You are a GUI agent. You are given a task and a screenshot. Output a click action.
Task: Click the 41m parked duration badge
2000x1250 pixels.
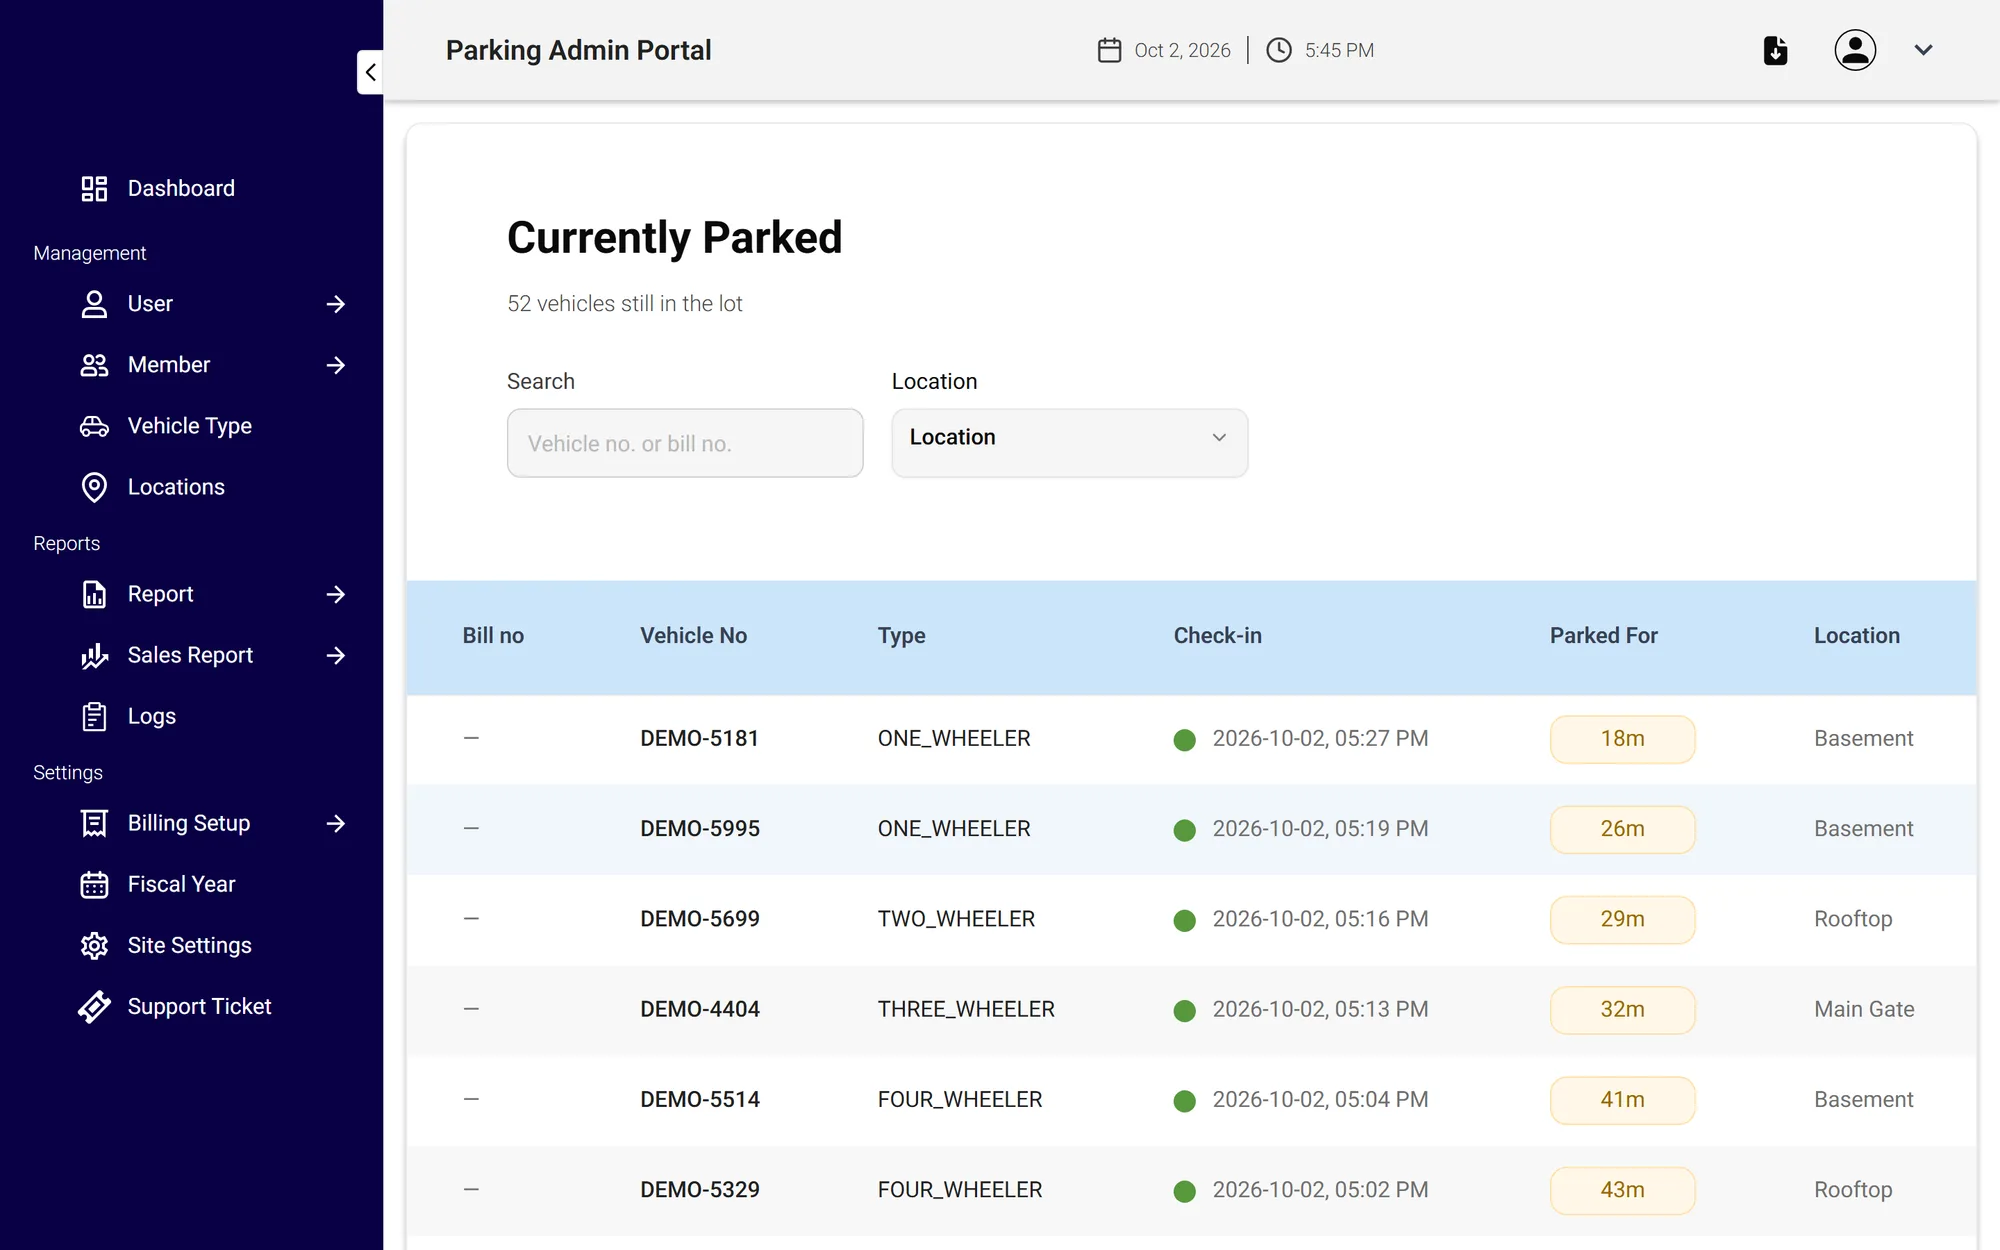(1622, 1100)
